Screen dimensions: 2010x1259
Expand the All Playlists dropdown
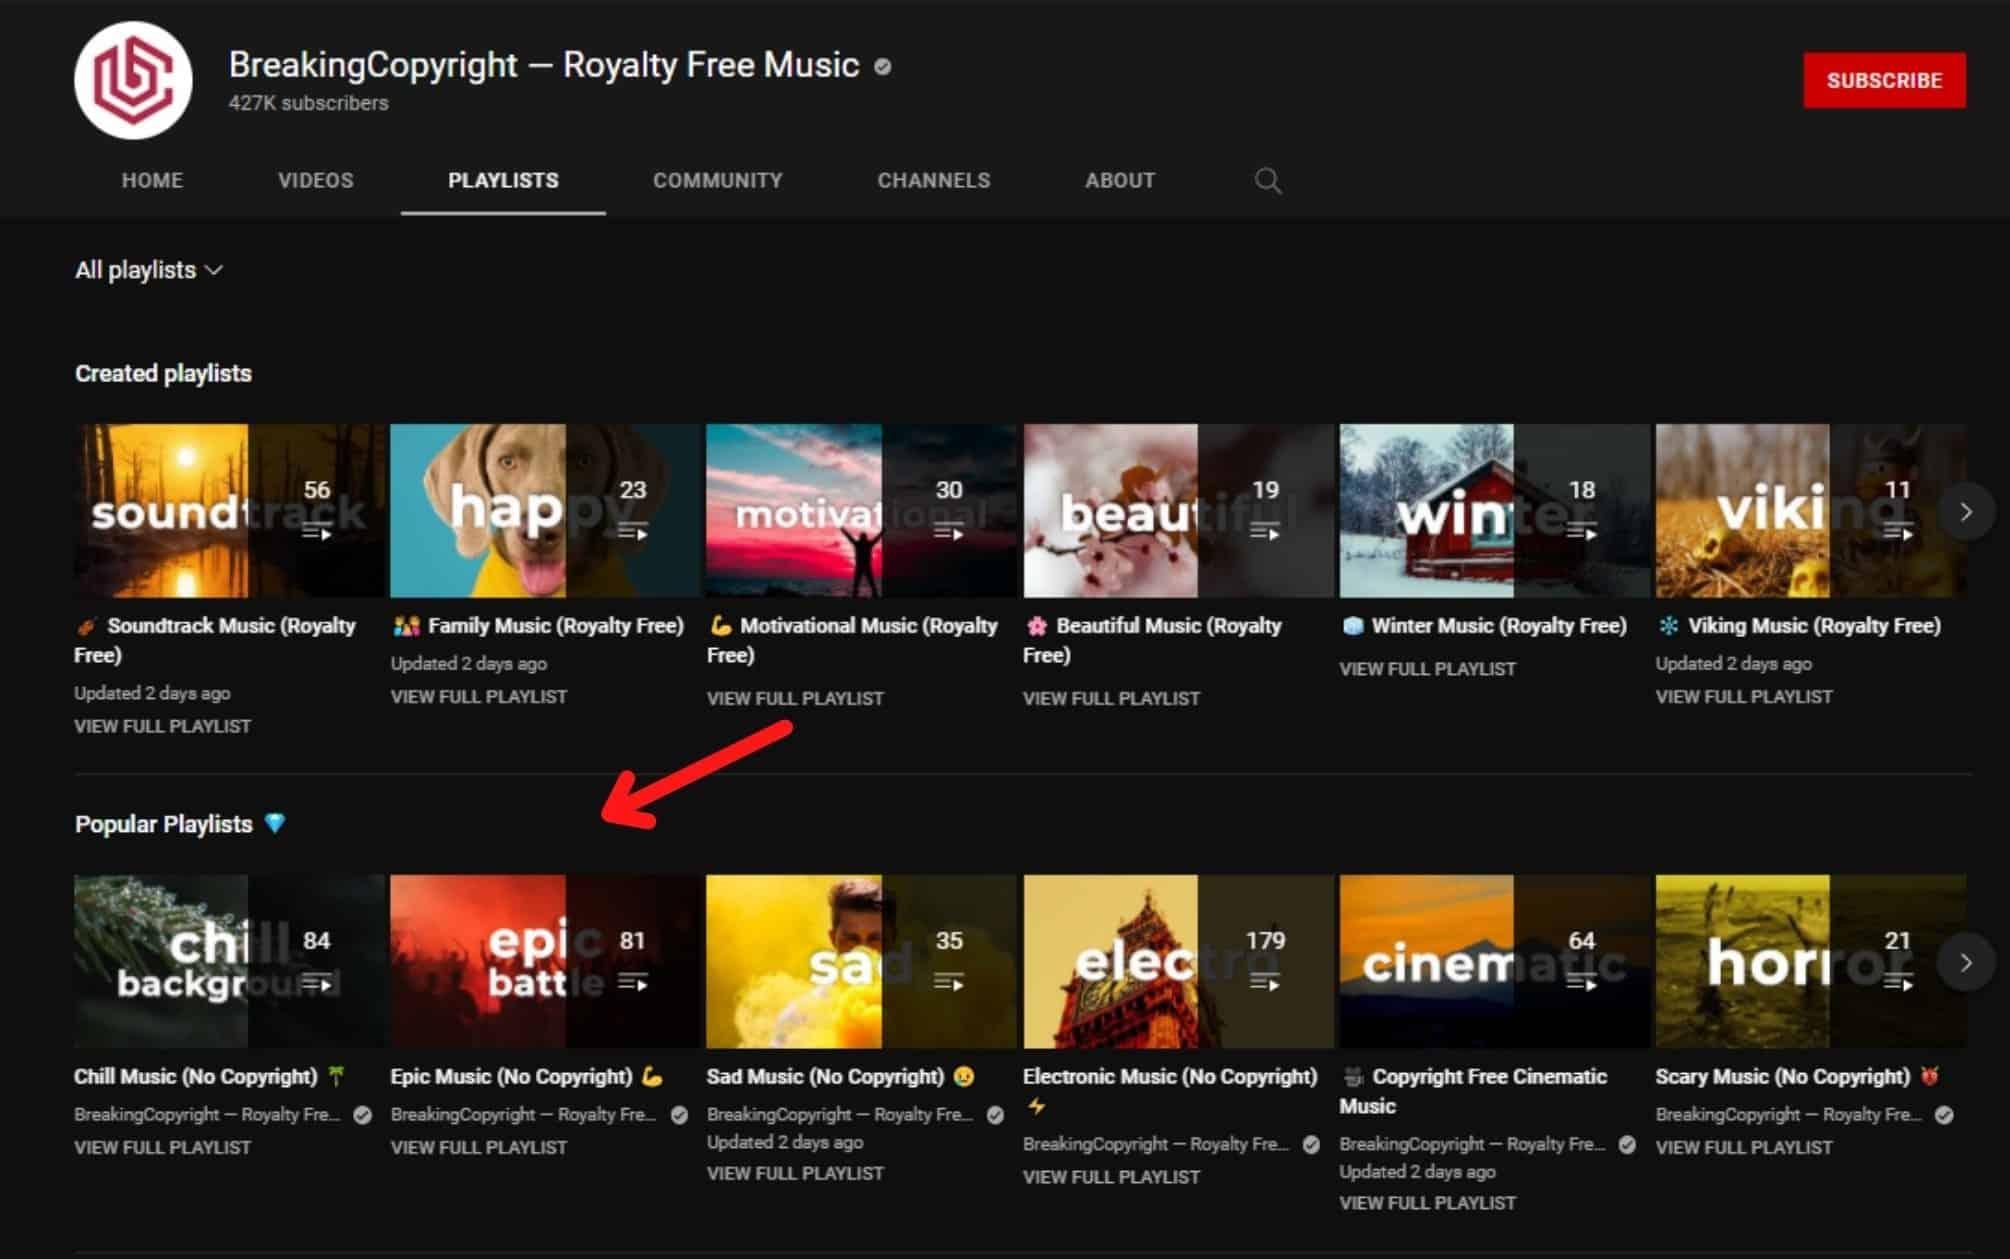tap(151, 270)
